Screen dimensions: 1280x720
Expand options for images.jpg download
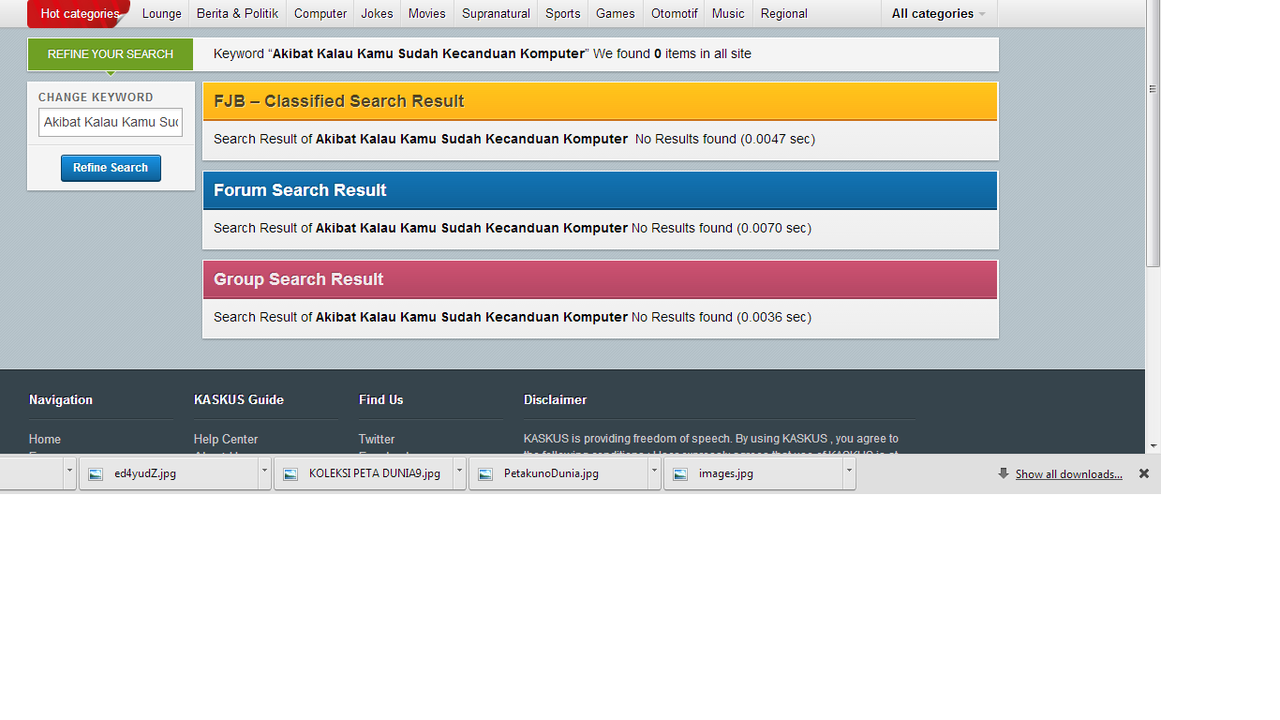(849, 473)
